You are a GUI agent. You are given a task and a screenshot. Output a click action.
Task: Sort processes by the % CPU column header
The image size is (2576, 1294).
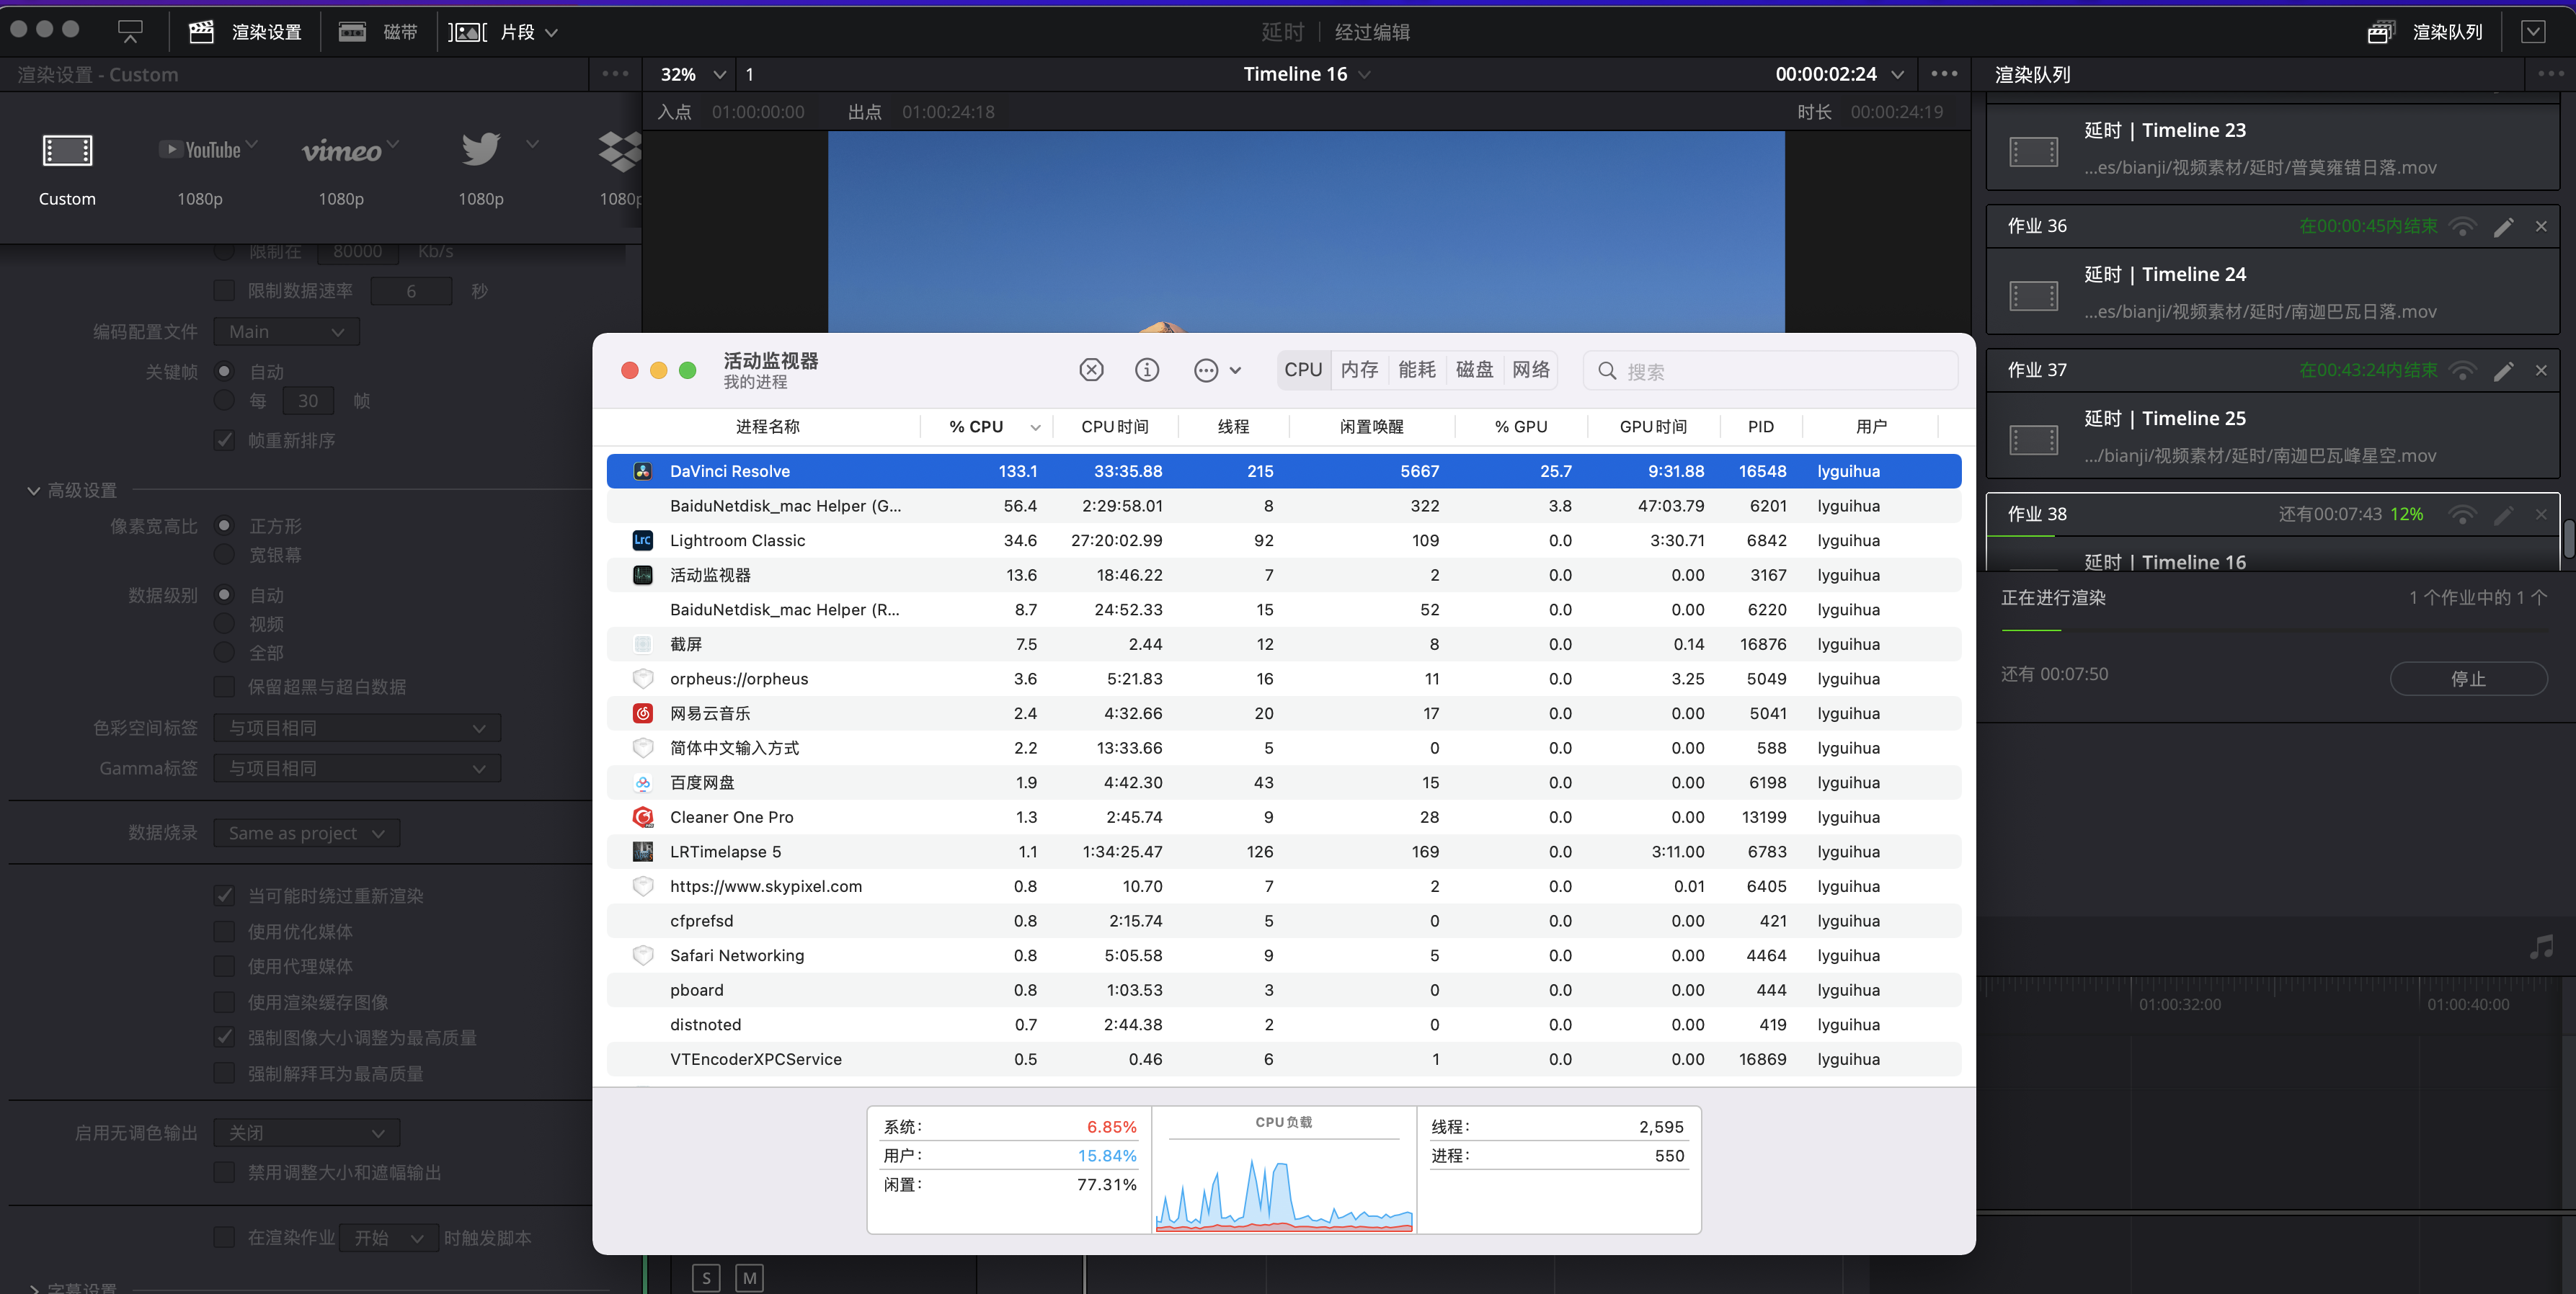click(x=976, y=427)
